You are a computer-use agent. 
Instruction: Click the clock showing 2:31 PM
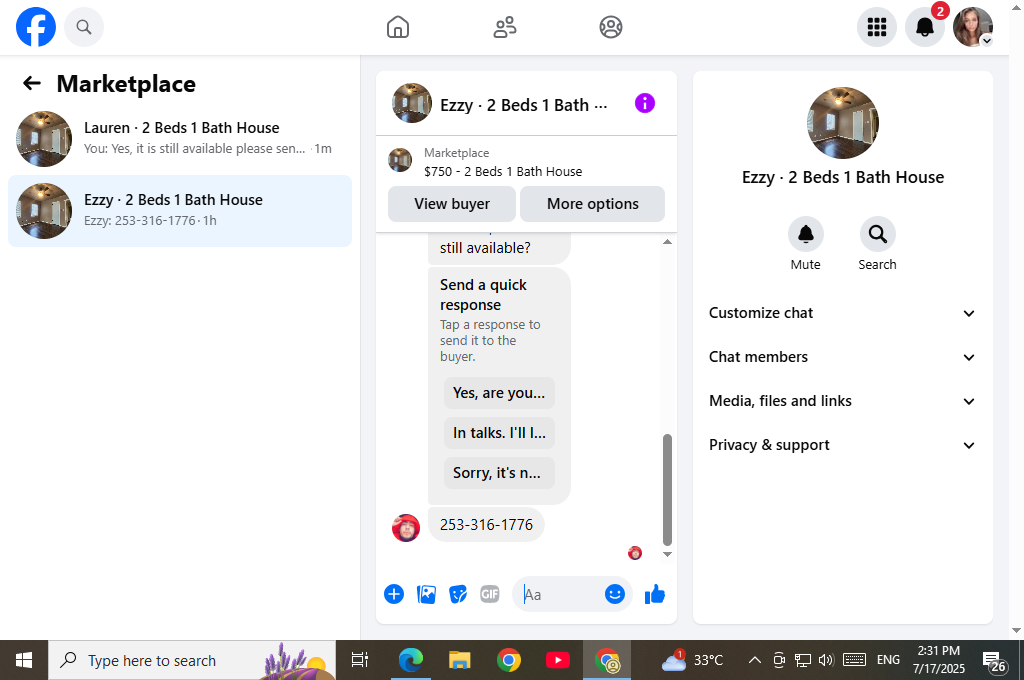pyautogui.click(x=938, y=660)
